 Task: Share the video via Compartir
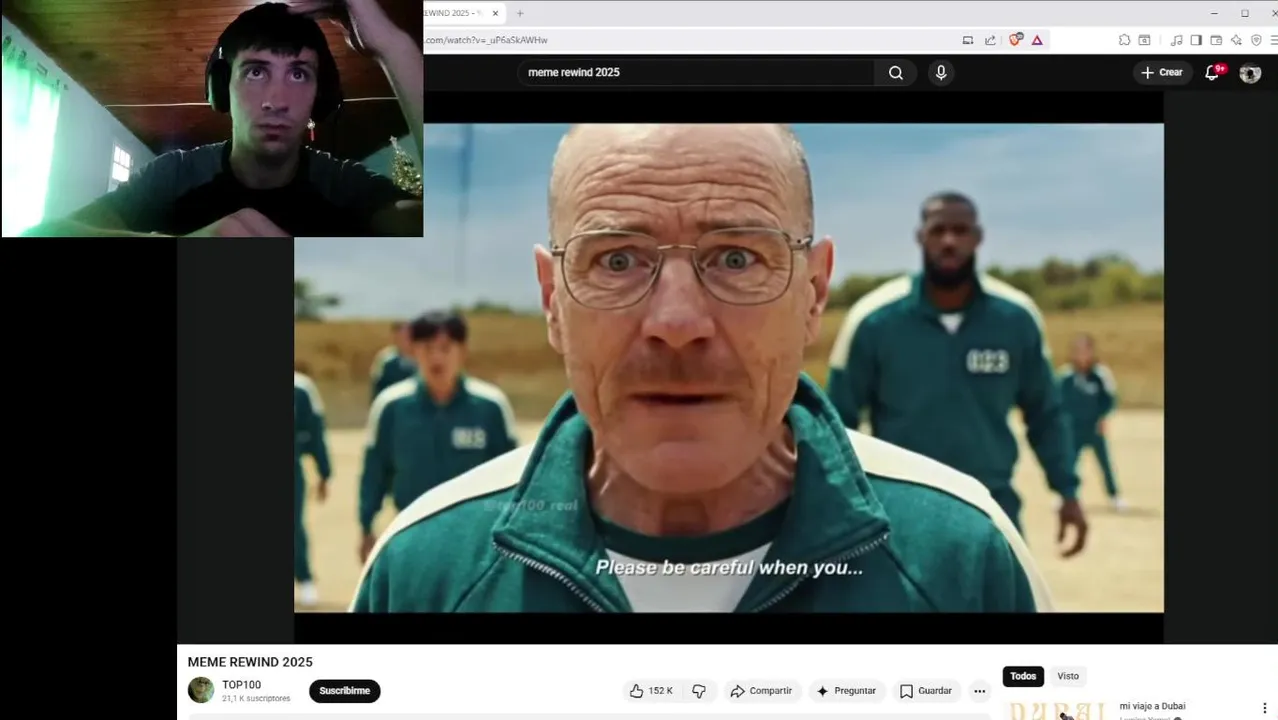pyautogui.click(x=761, y=691)
